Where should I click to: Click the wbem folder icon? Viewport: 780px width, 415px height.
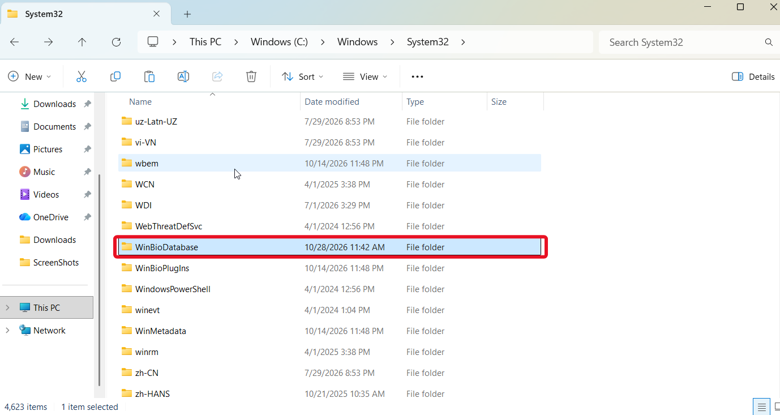tap(127, 163)
